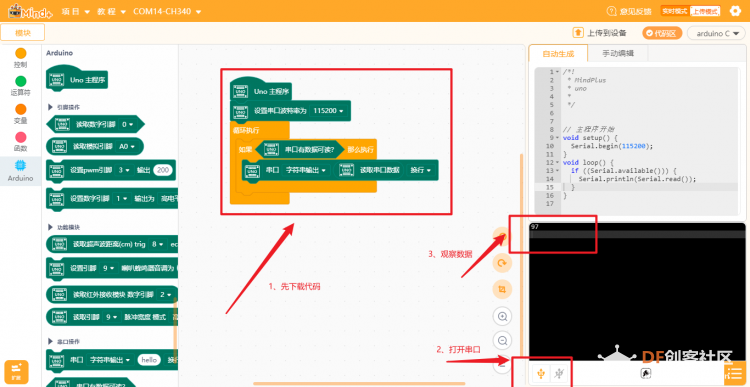The image size is (750, 387).
Task: Collapse the 引脚操作 section
Action: click(x=50, y=107)
